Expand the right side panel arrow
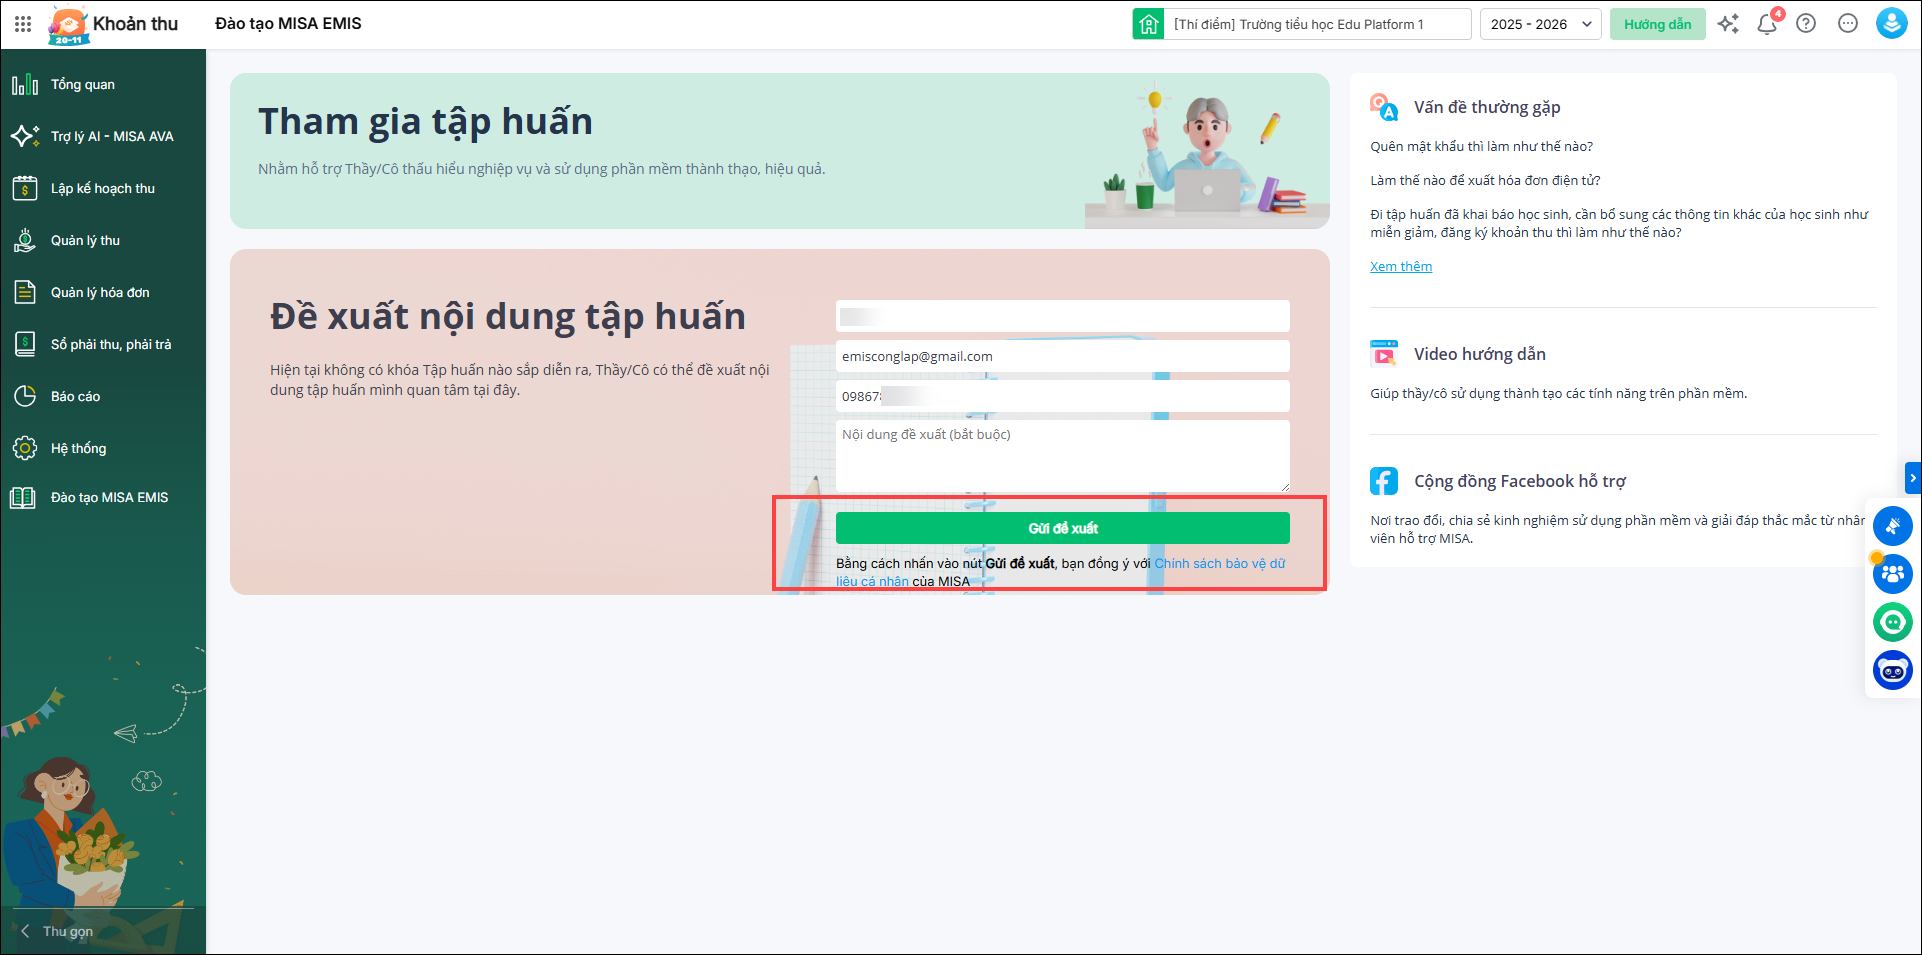The height and width of the screenshot is (955, 1922). [1912, 478]
